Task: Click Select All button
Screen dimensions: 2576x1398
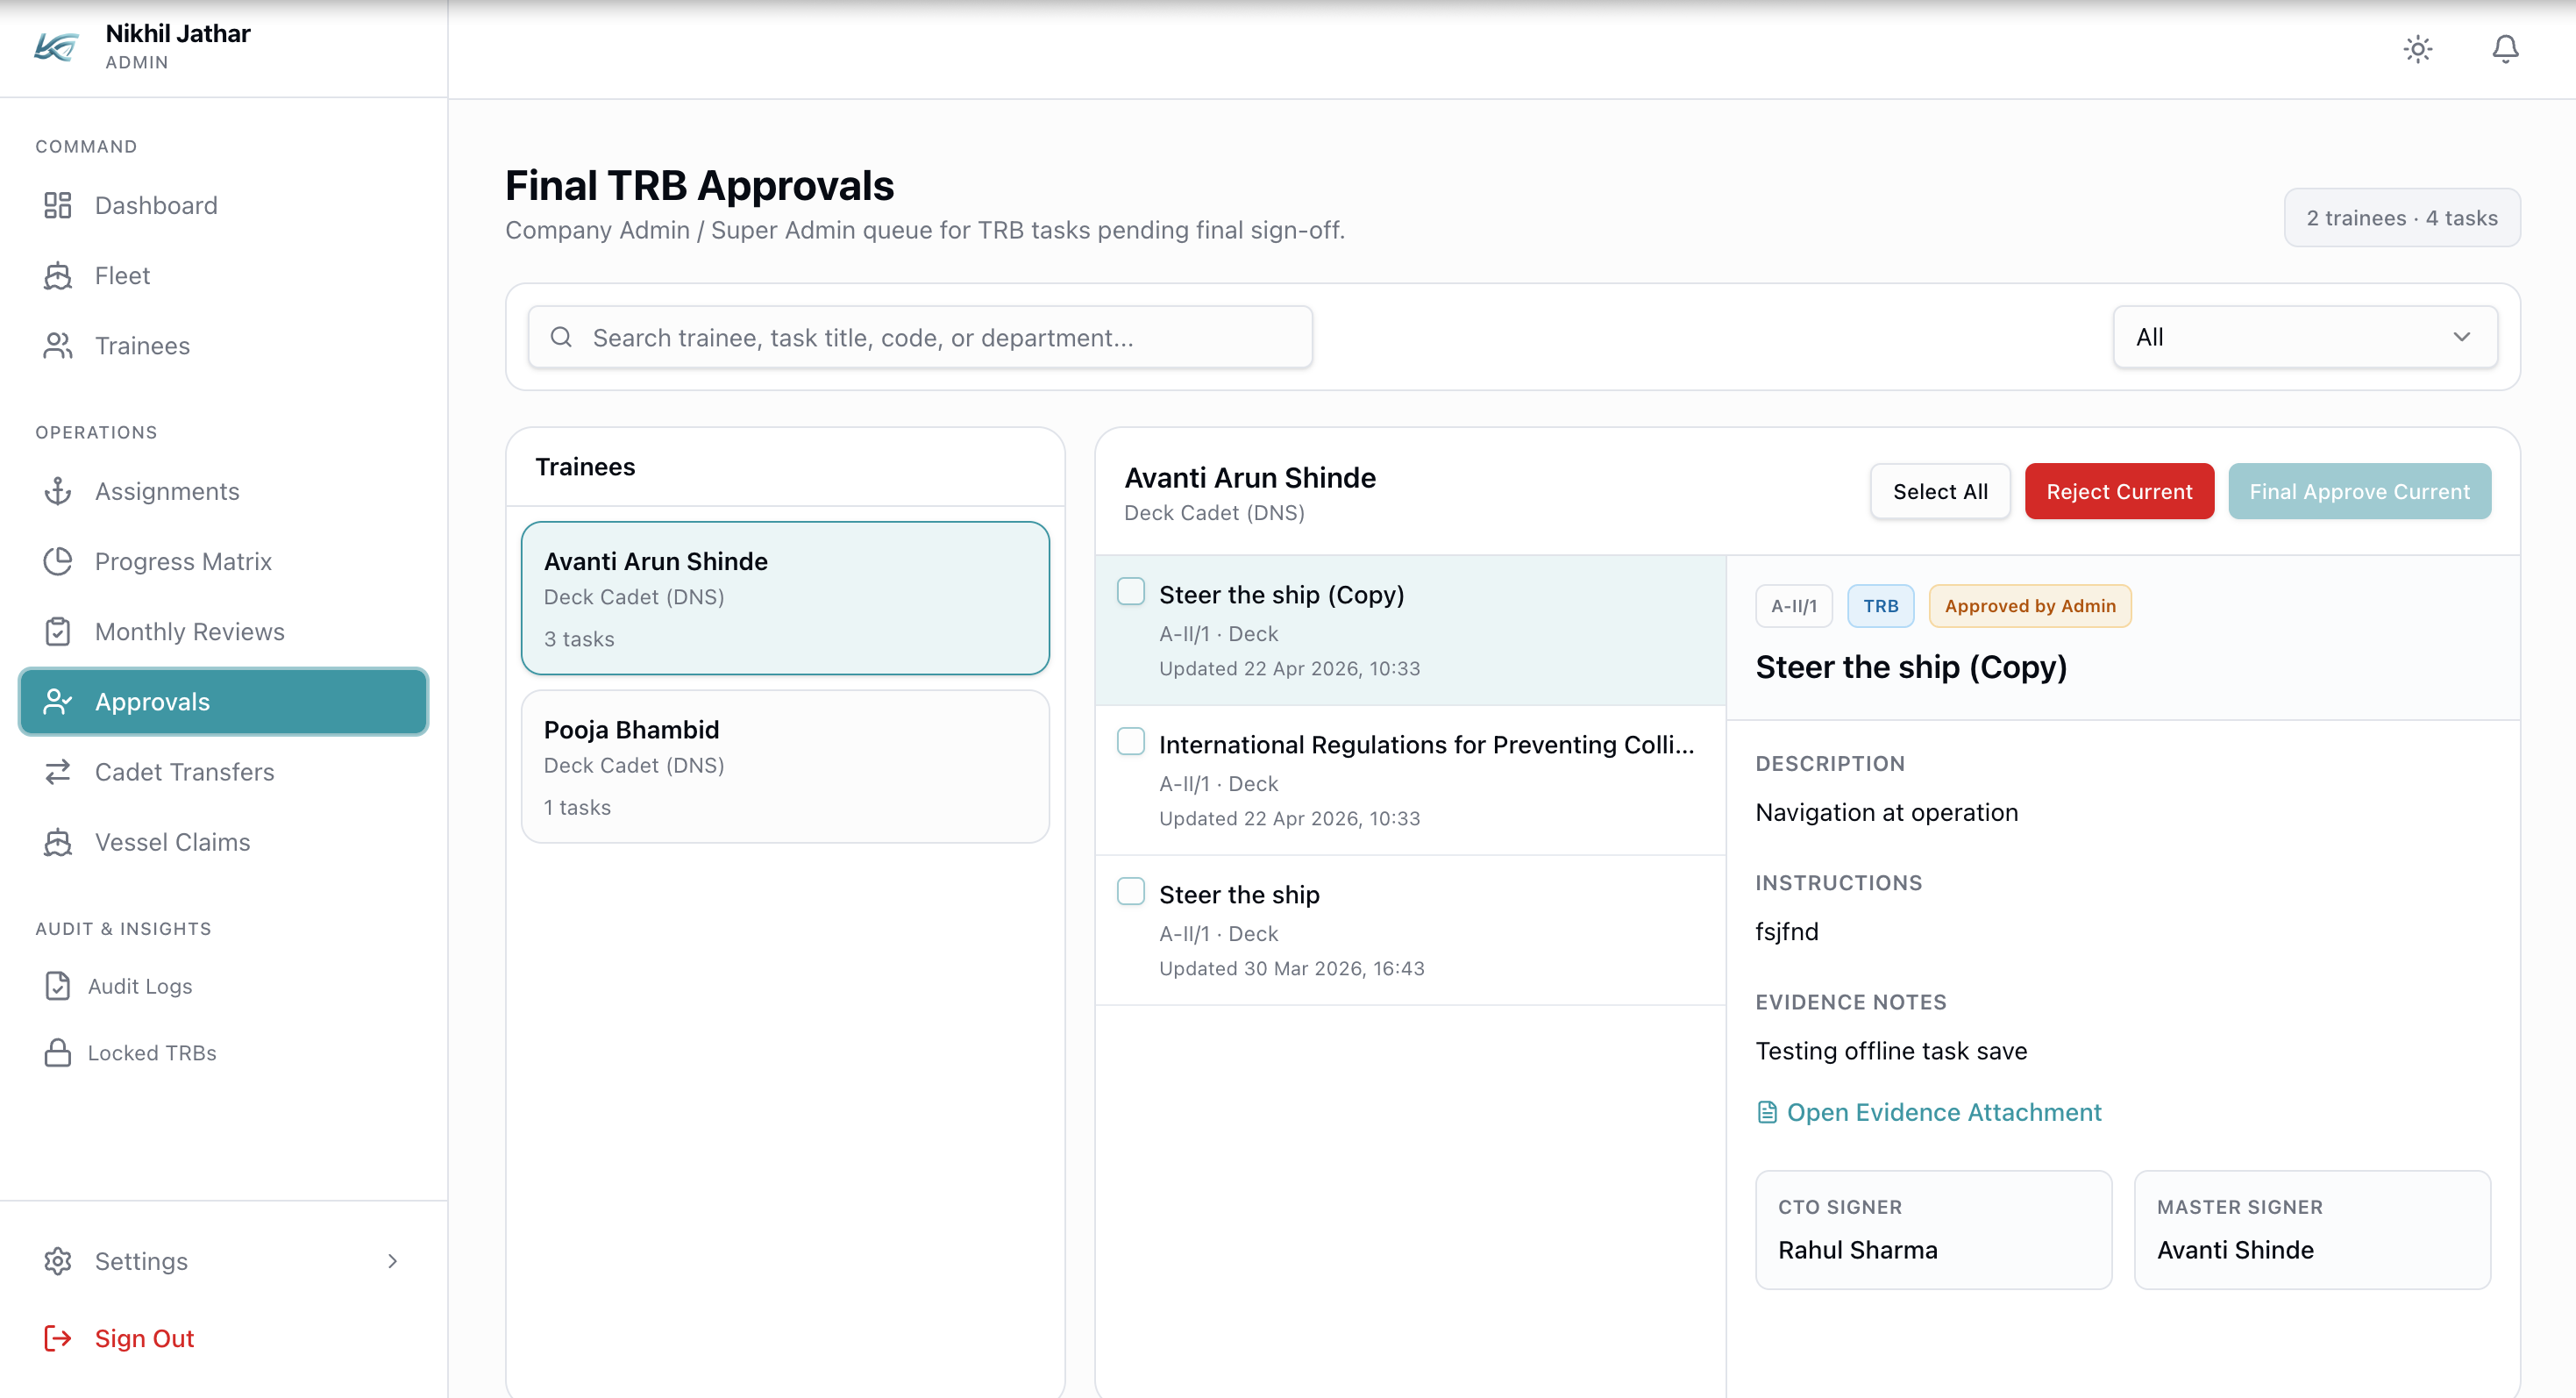Action: coord(1940,491)
